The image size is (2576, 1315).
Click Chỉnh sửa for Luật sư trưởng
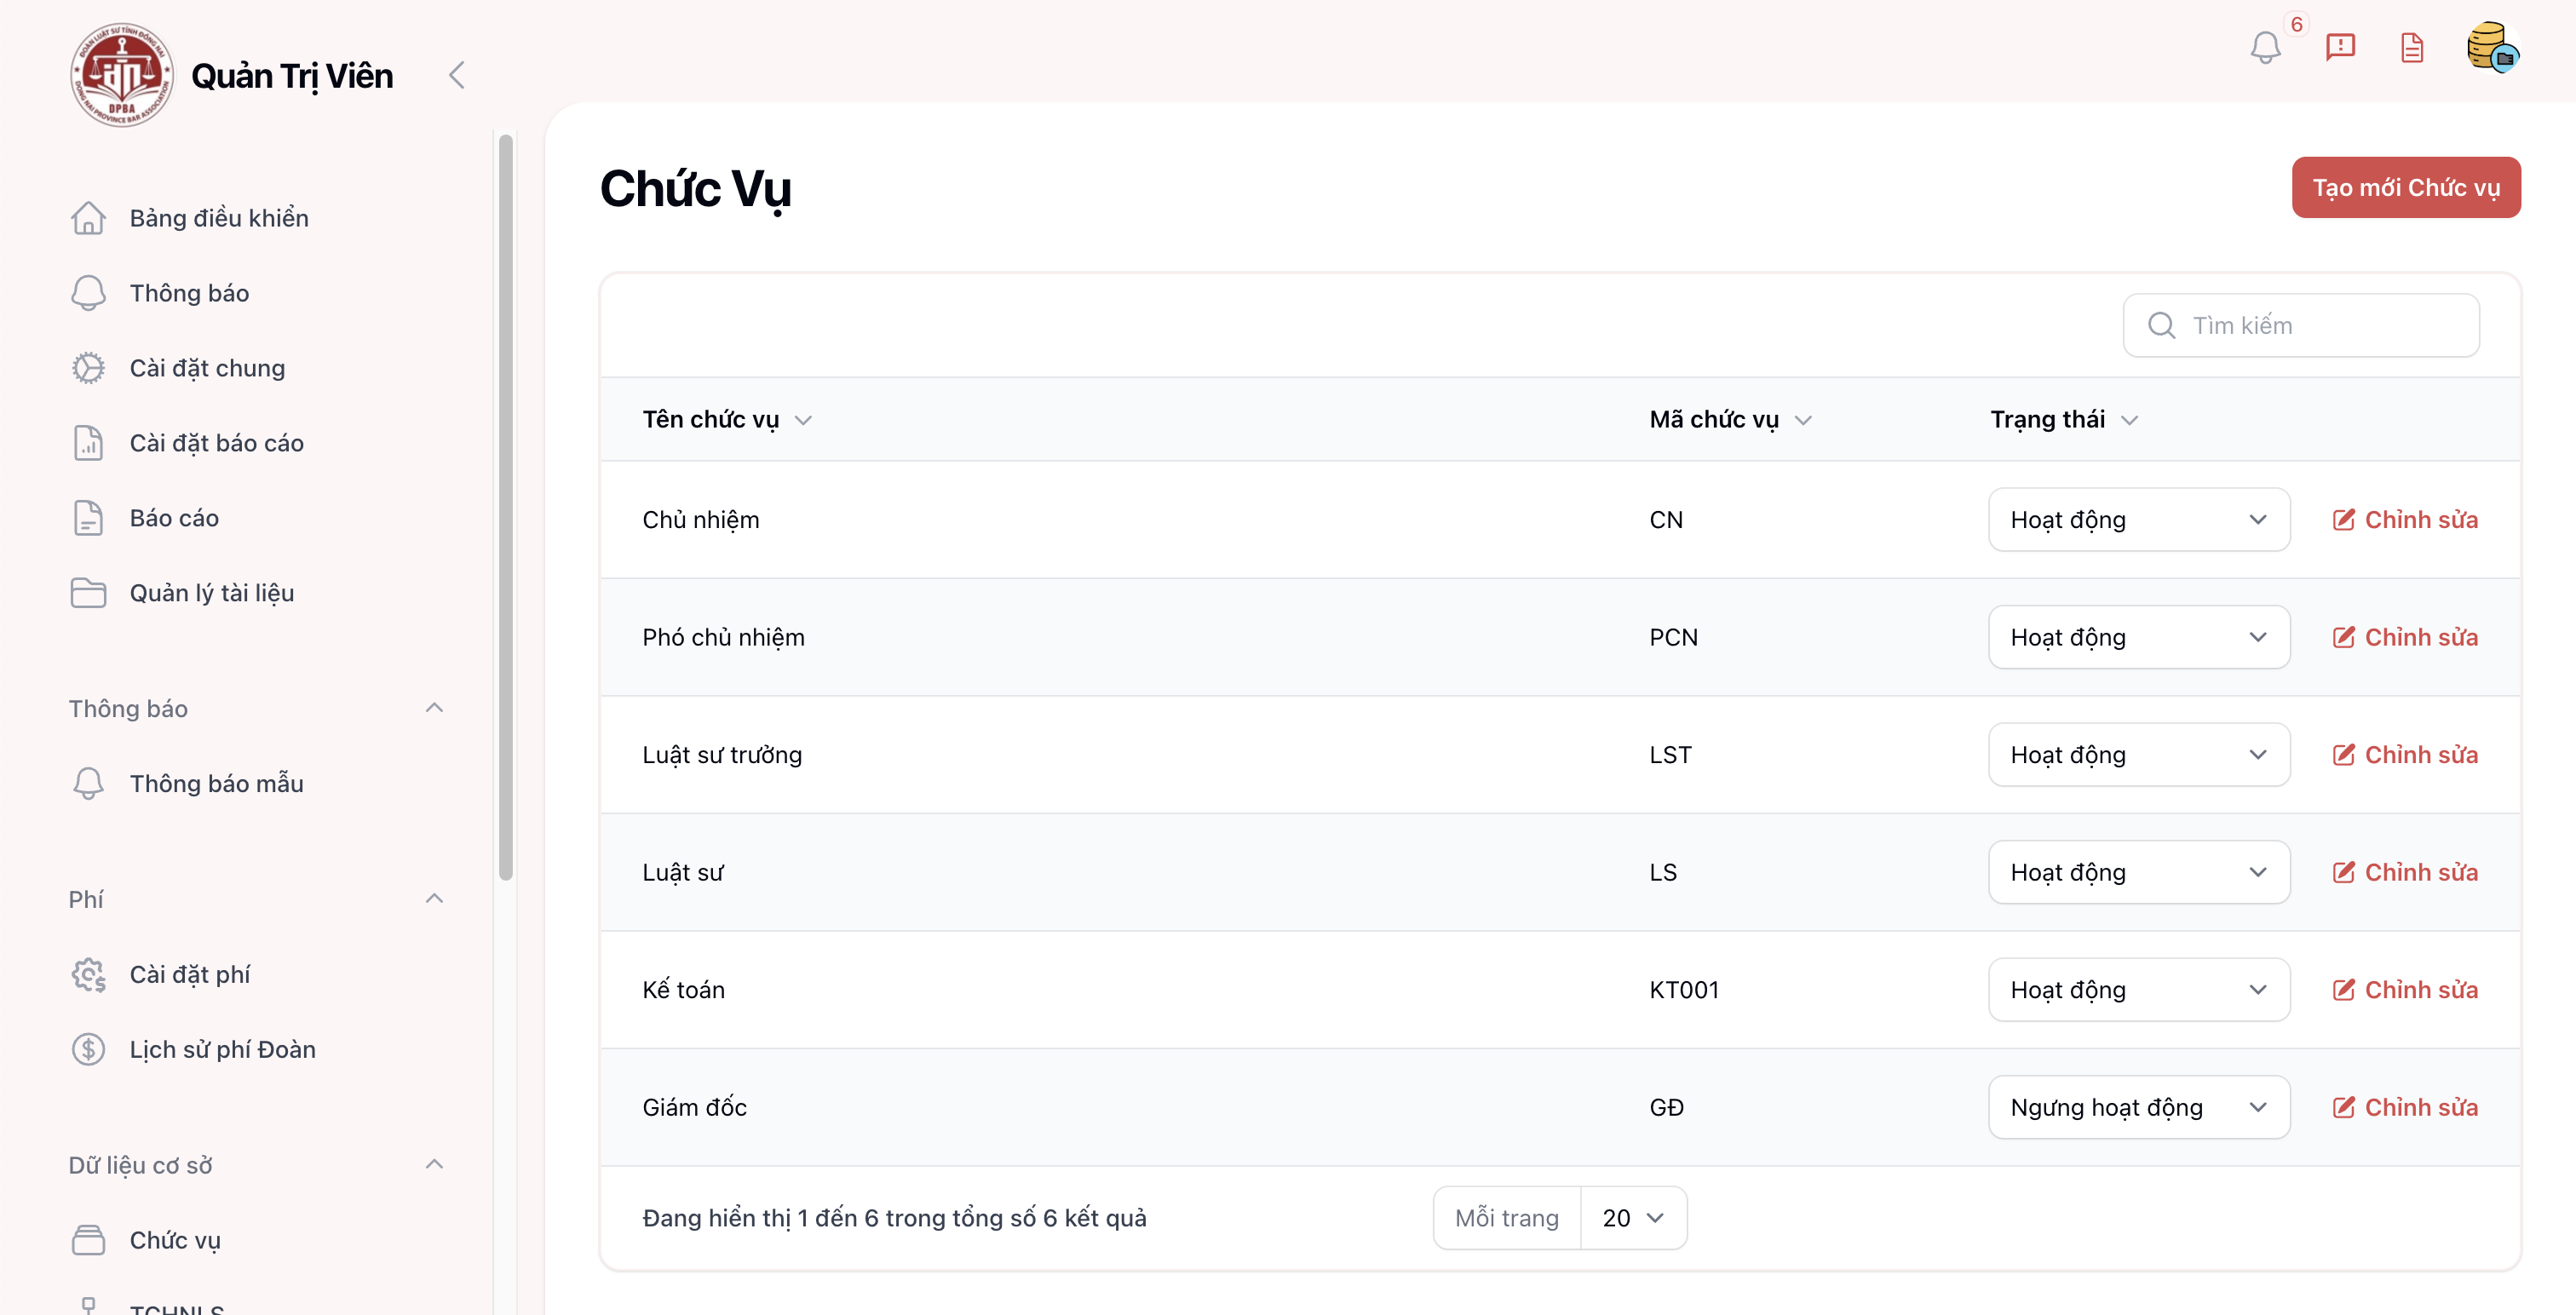pyautogui.click(x=2405, y=755)
